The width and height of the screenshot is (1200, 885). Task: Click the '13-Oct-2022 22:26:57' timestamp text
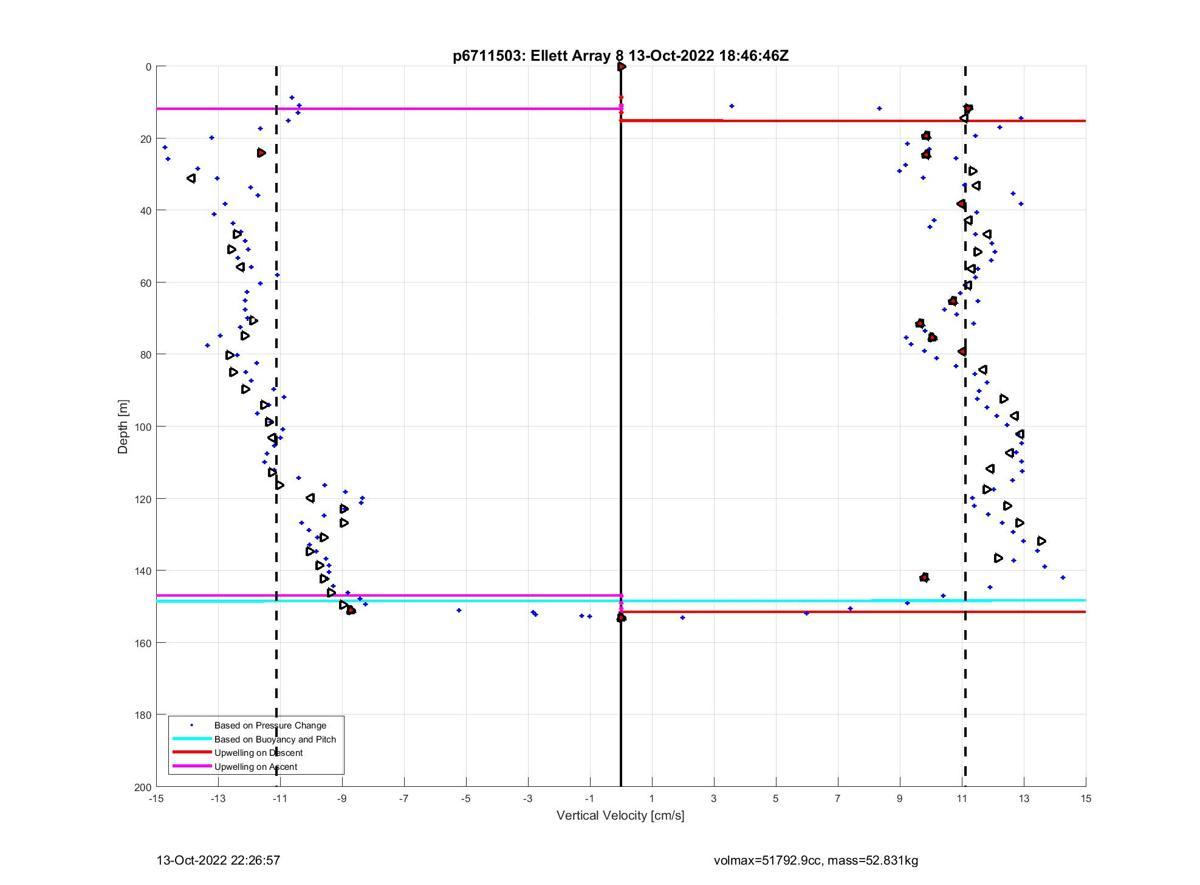[218, 861]
